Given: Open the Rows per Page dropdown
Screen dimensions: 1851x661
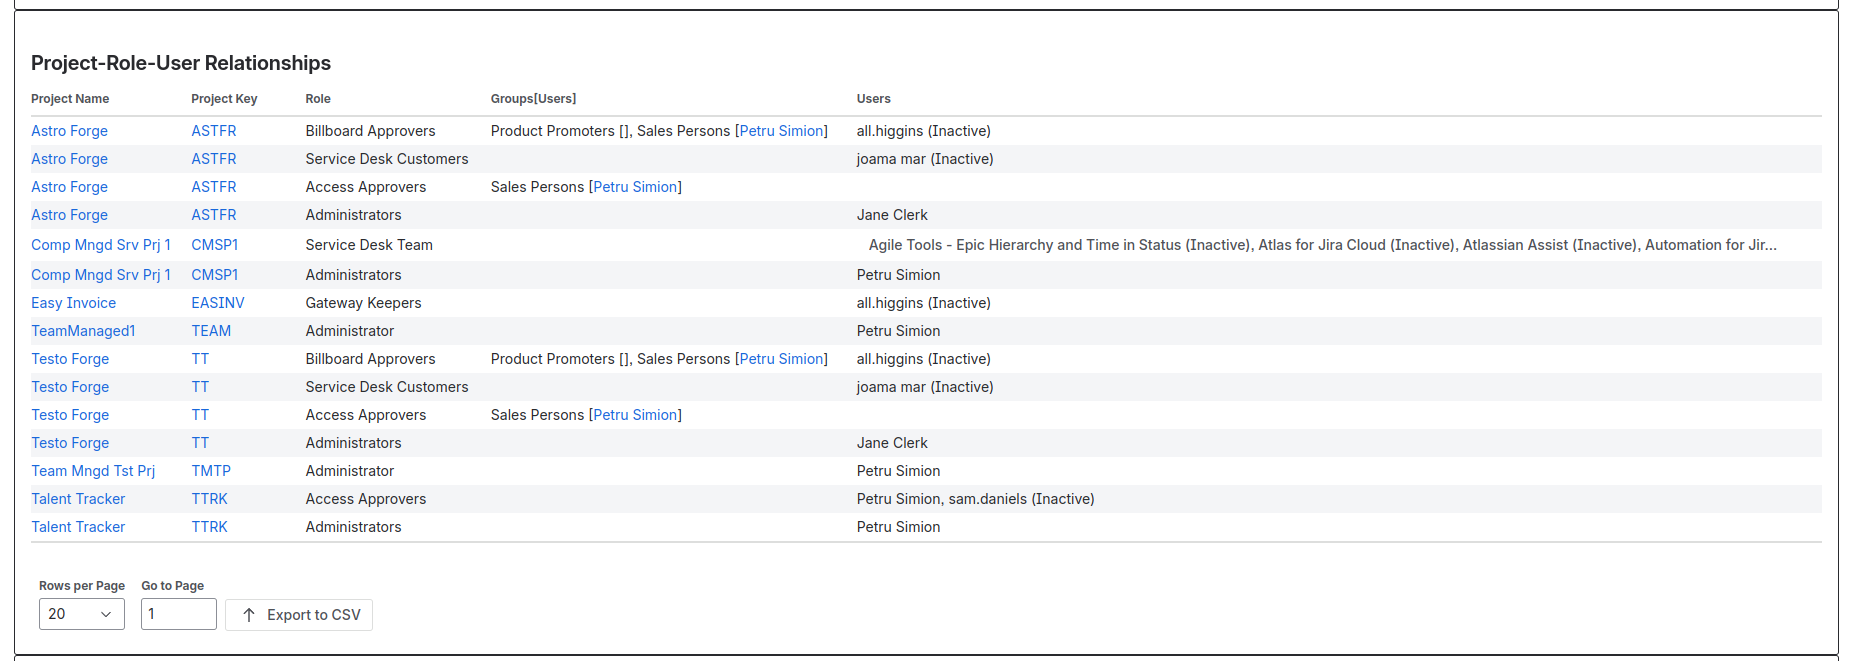Looking at the screenshot, I should (x=81, y=614).
